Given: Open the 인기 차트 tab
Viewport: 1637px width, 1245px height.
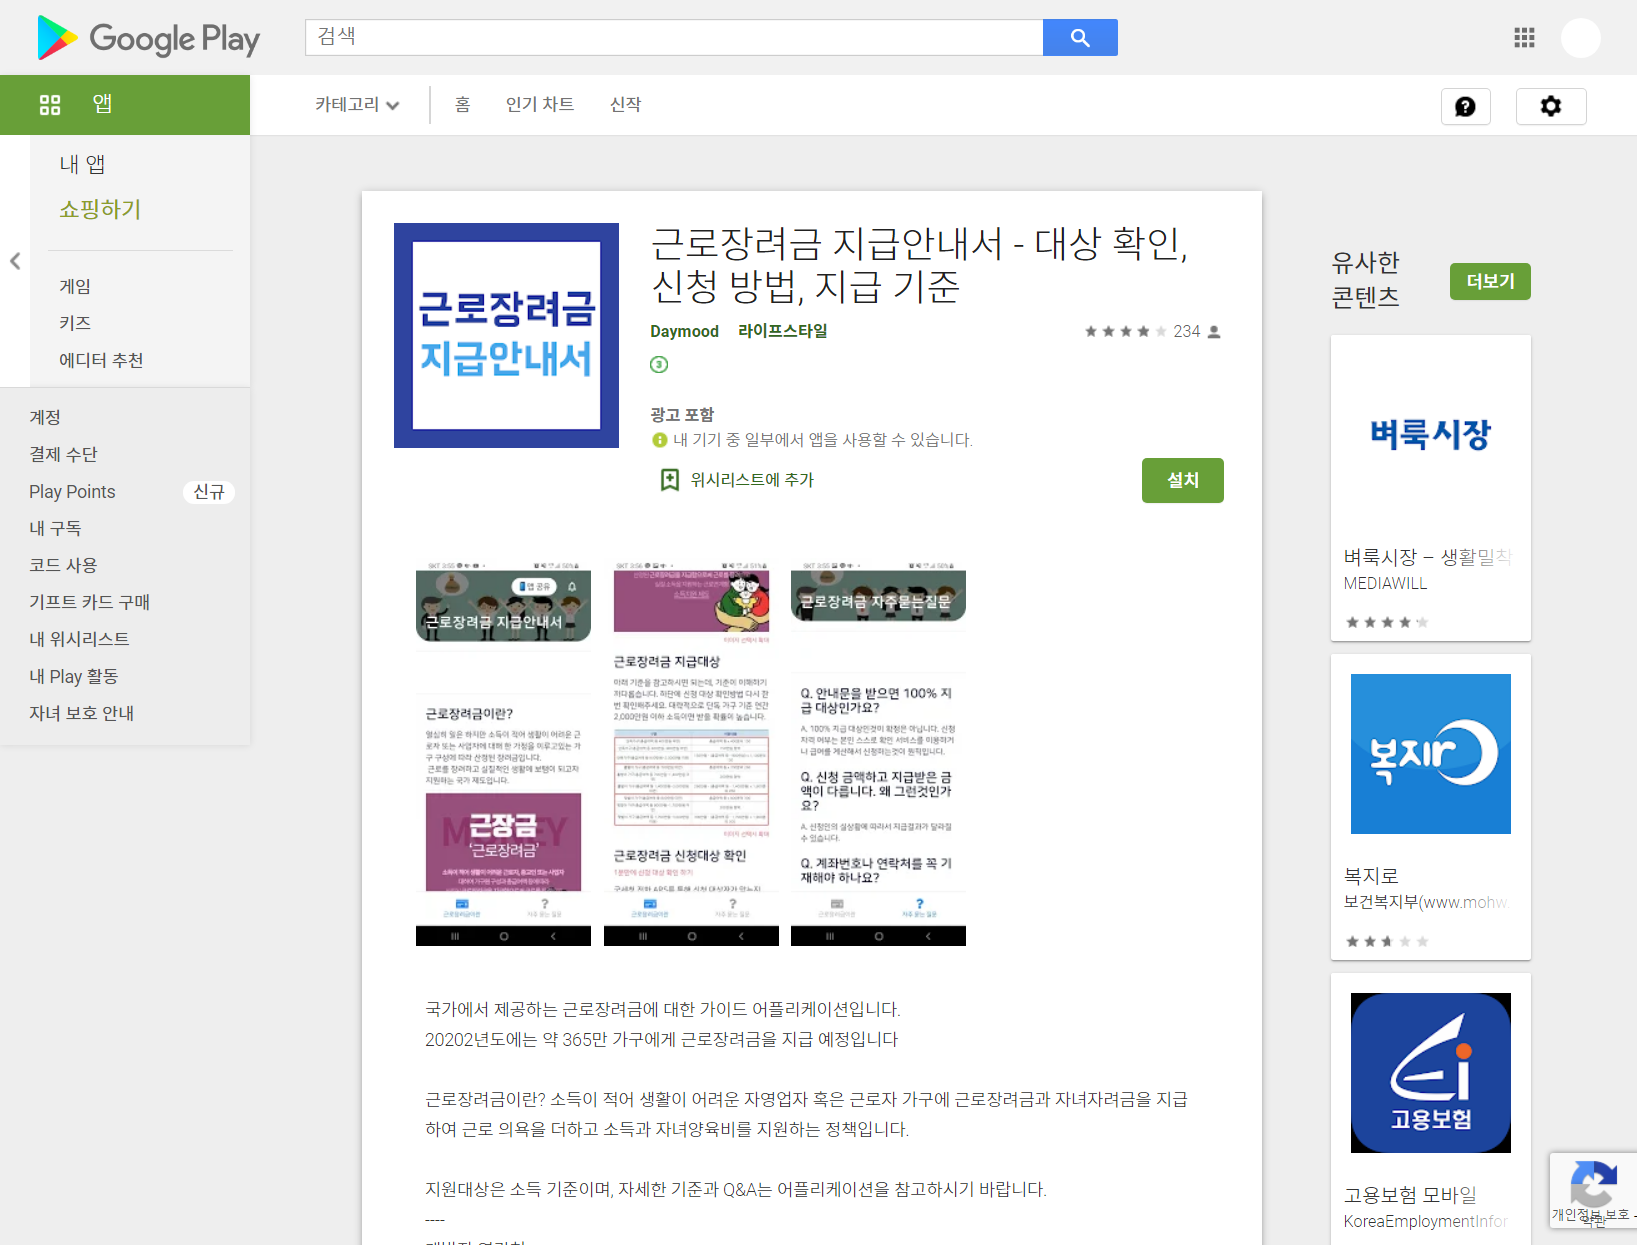Looking at the screenshot, I should (540, 105).
